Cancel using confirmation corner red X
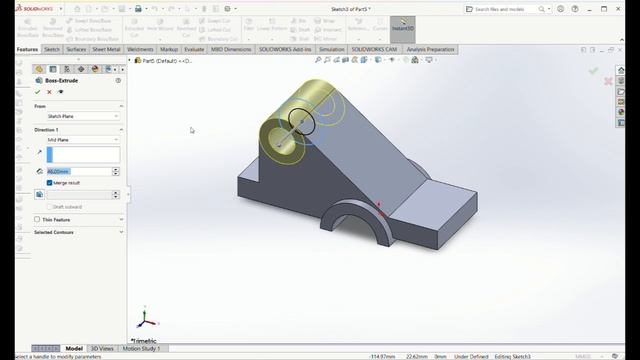 tap(608, 81)
